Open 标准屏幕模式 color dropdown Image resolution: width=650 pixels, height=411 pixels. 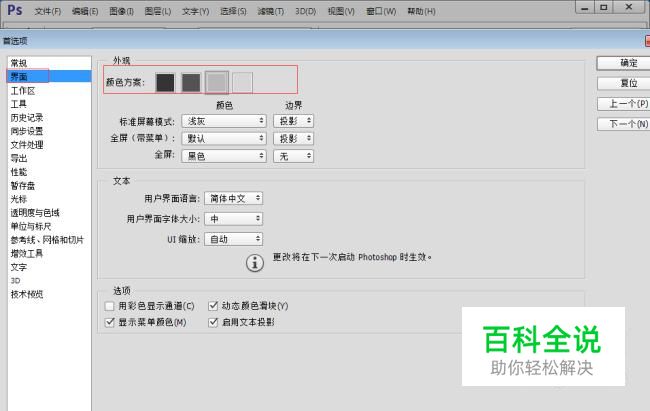224,121
